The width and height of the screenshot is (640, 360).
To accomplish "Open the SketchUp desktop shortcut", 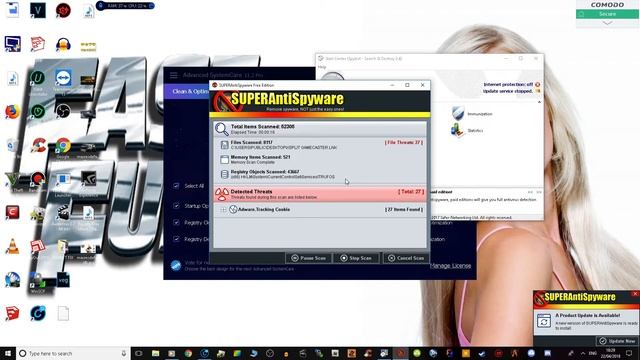I will tap(12, 313).
